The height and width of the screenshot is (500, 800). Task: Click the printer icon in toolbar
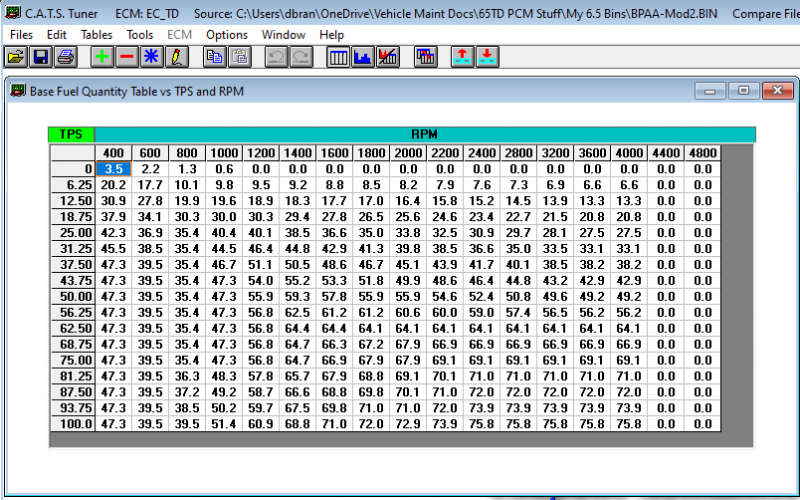pos(65,57)
